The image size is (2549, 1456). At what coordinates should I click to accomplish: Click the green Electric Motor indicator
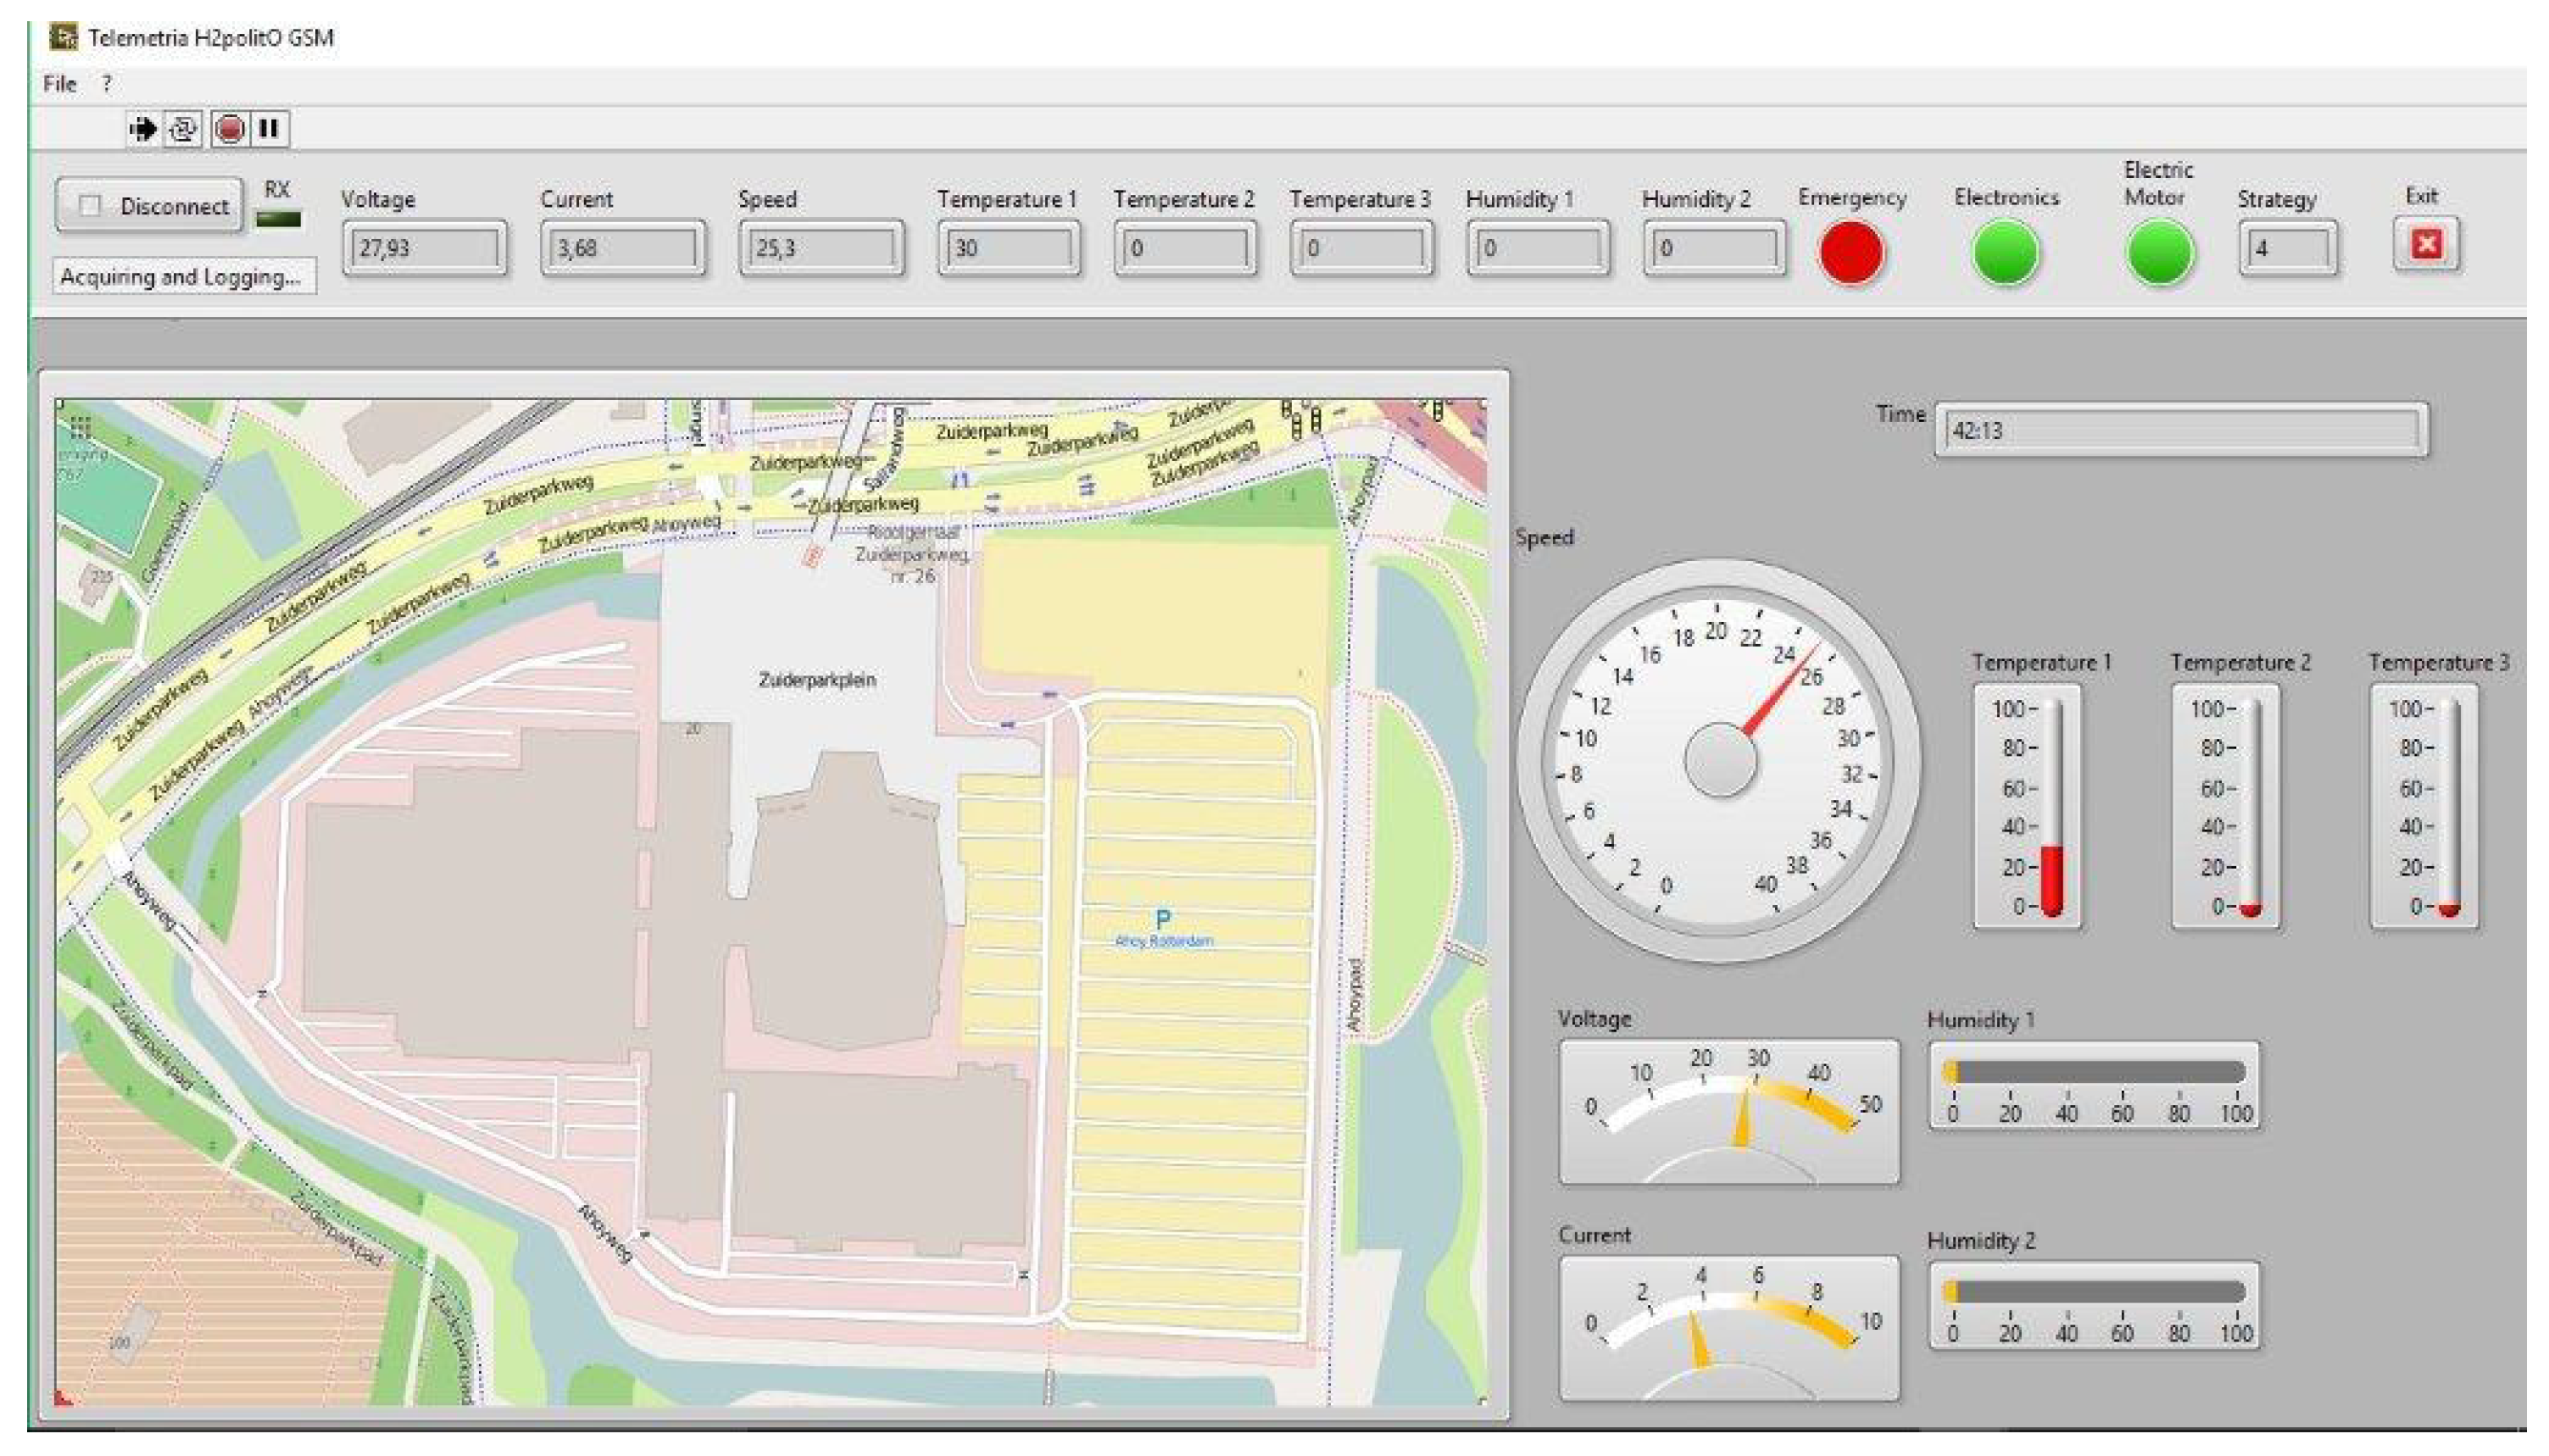pyautogui.click(x=2159, y=252)
